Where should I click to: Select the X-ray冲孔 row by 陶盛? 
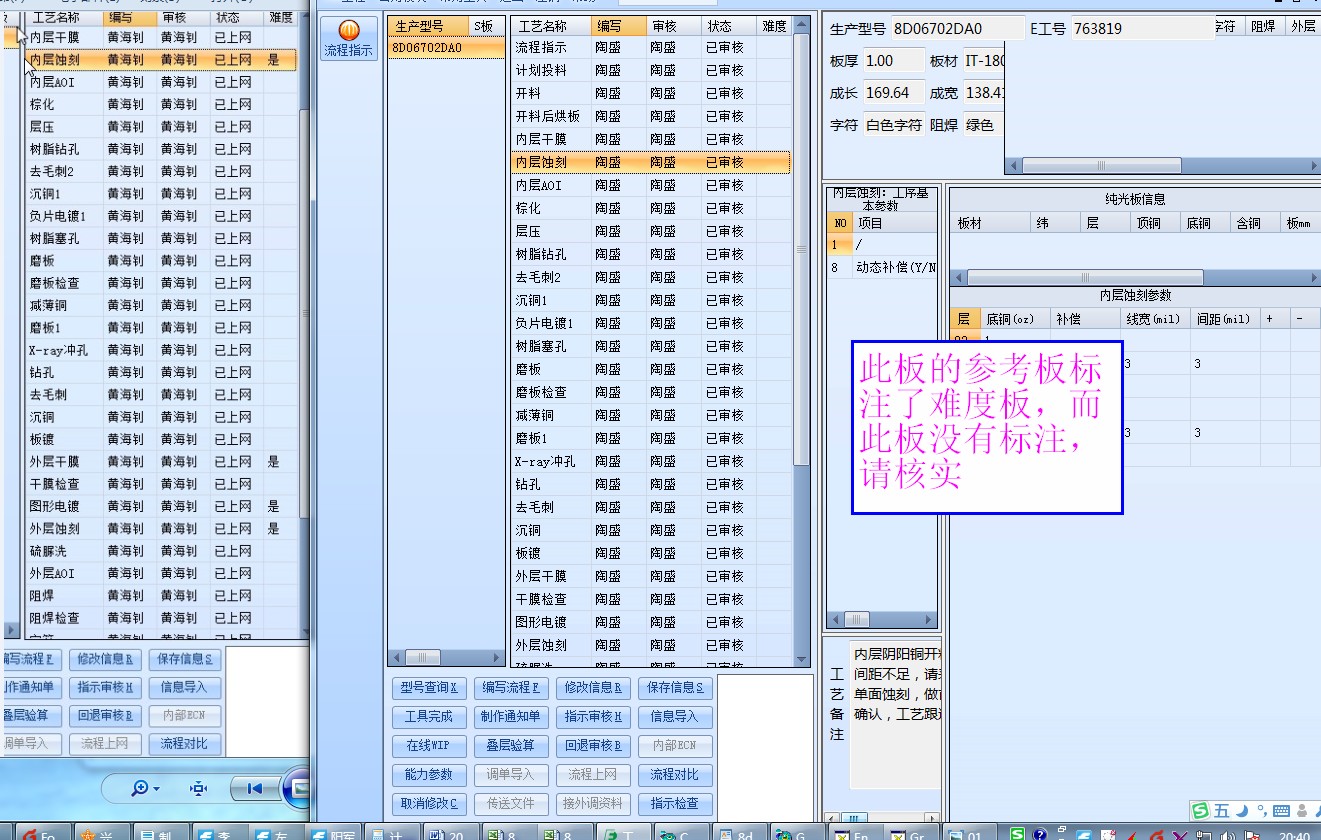point(651,461)
